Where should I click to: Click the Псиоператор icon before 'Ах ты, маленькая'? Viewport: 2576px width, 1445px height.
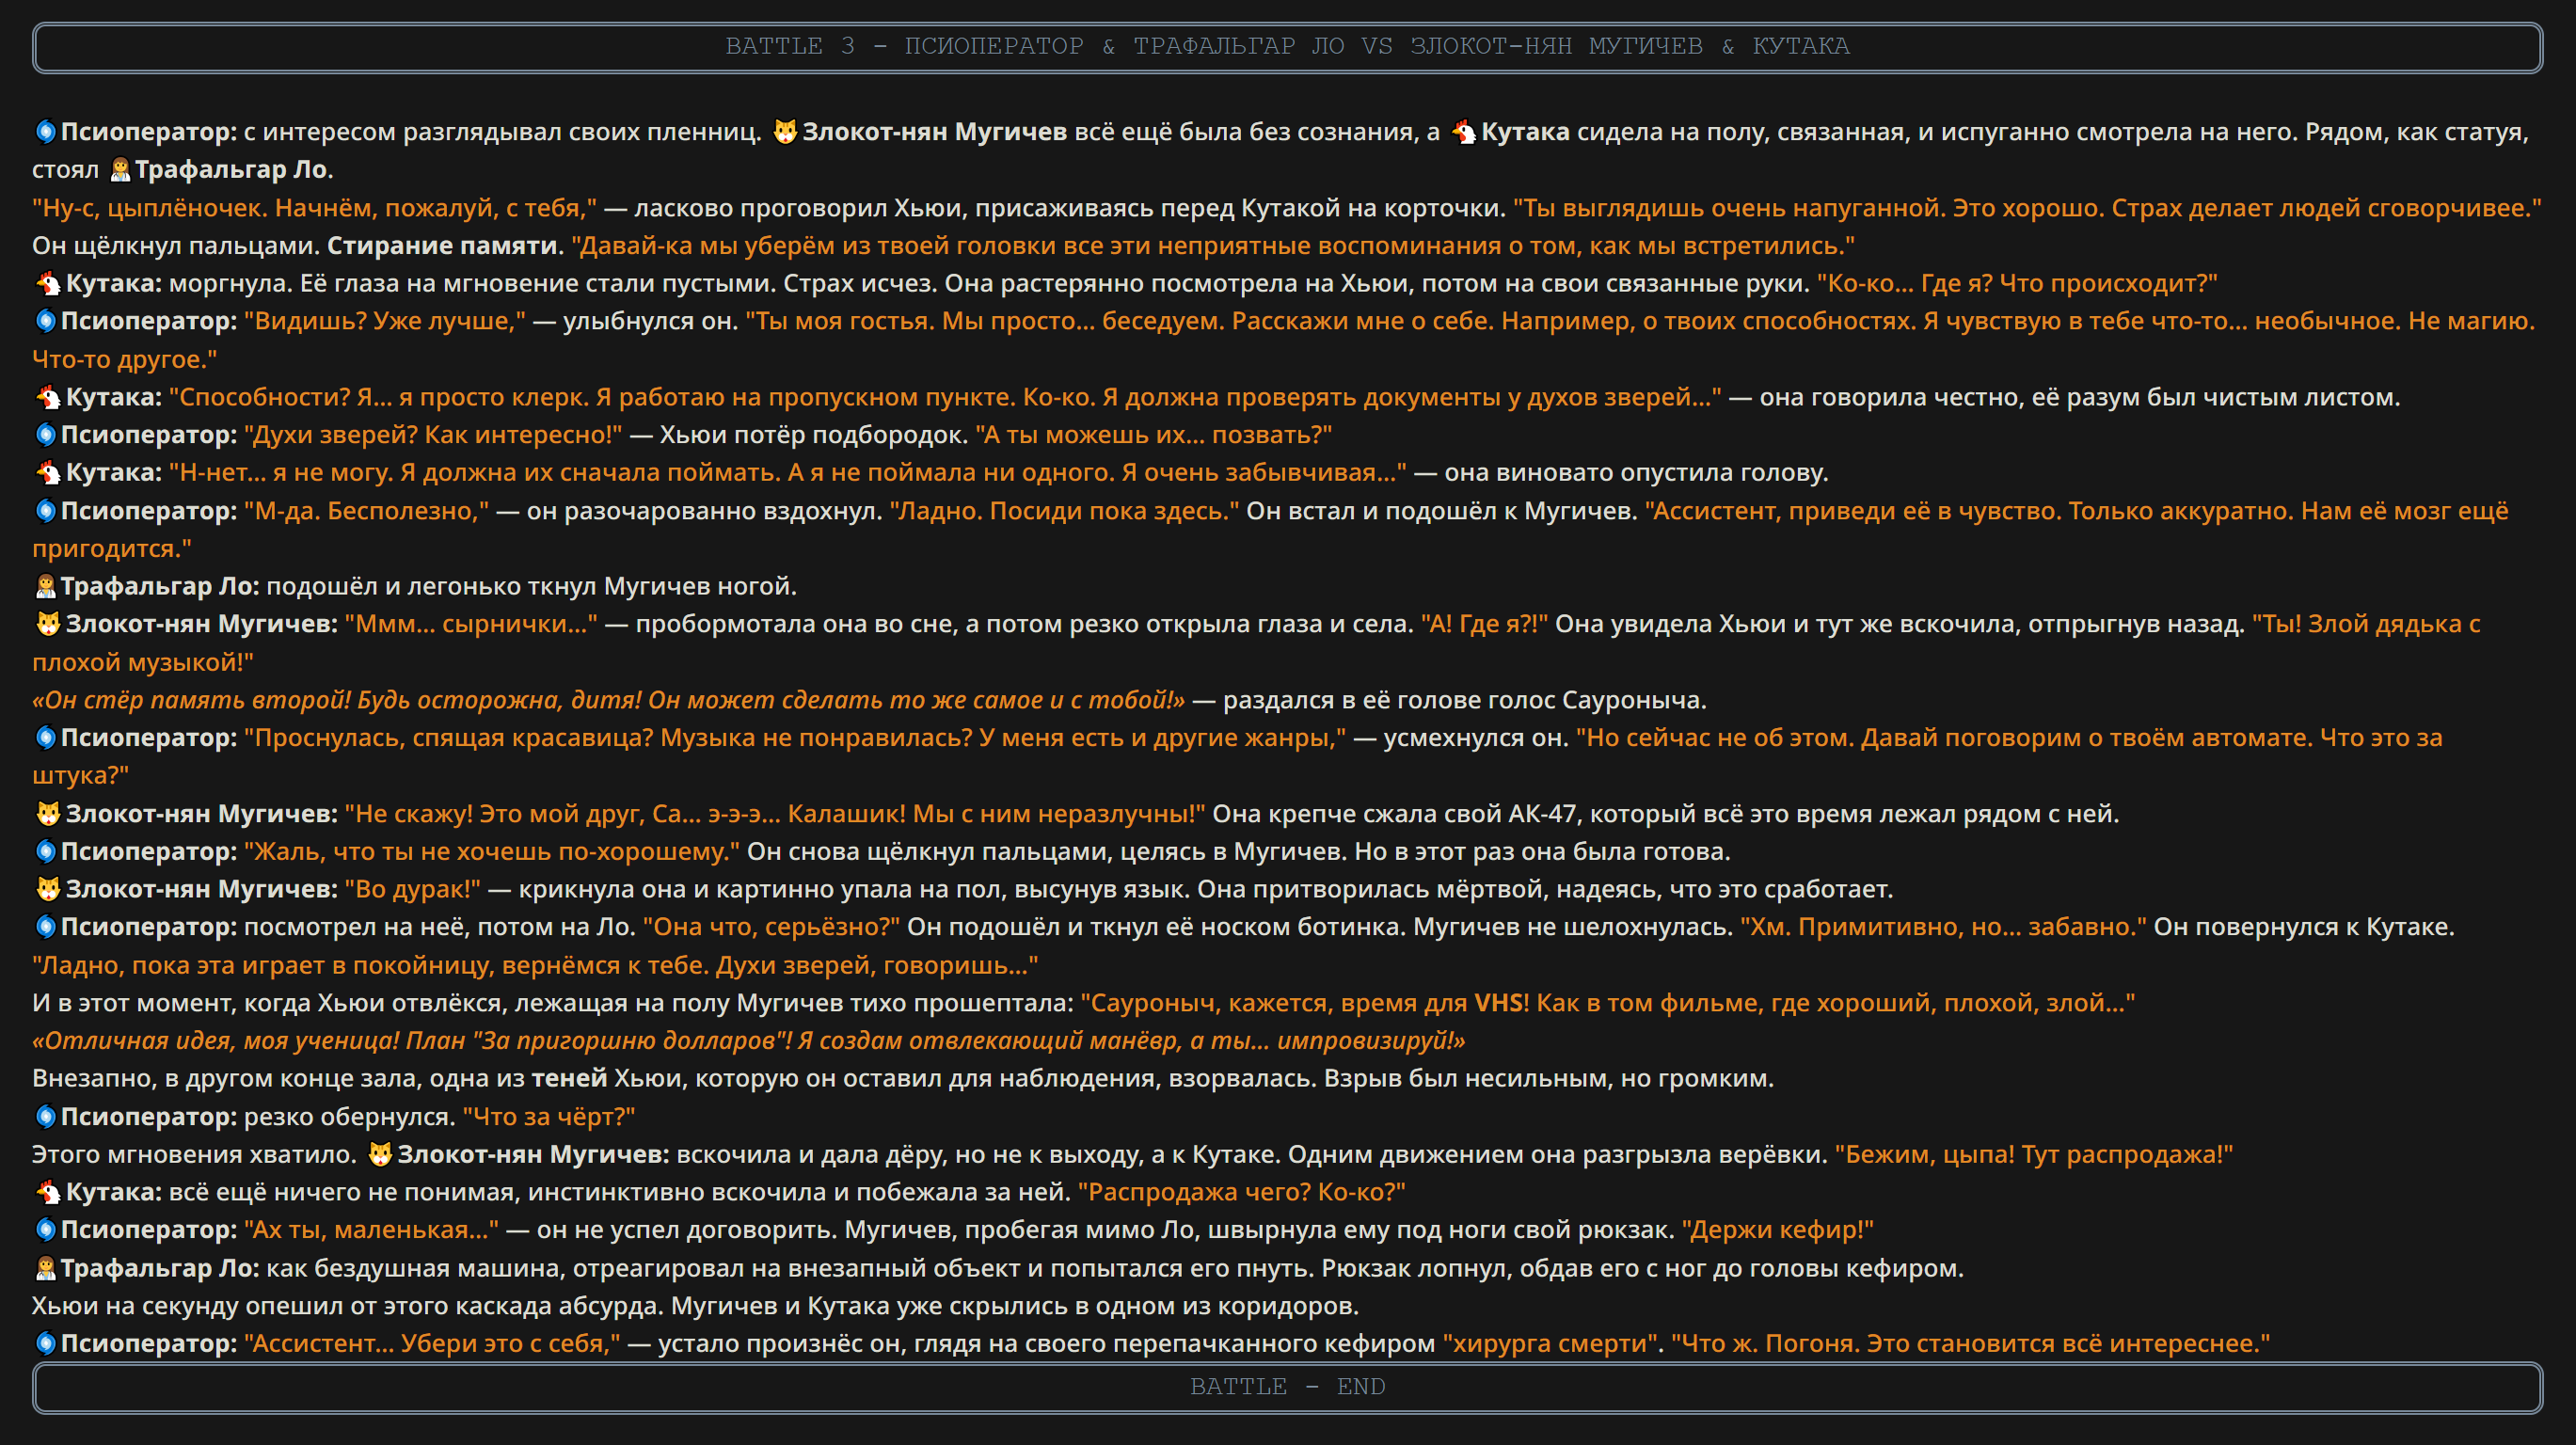46,1230
